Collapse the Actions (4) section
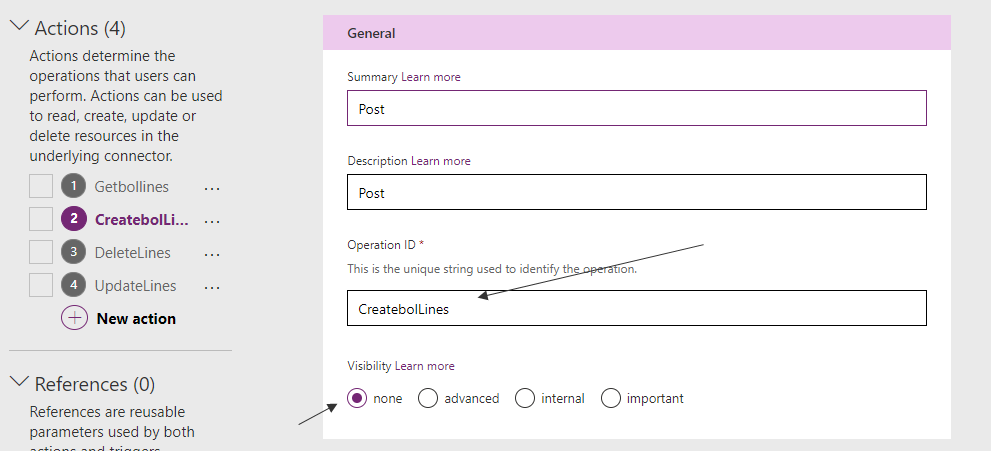Screen dimensions: 991x451 18,28
